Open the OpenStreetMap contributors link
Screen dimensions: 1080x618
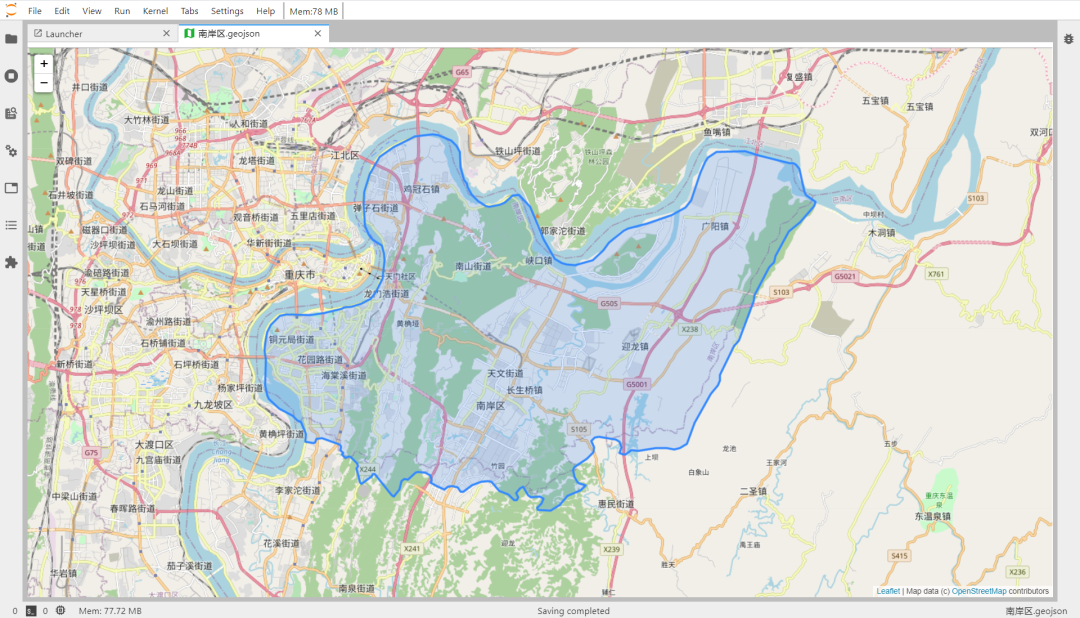click(x=979, y=591)
